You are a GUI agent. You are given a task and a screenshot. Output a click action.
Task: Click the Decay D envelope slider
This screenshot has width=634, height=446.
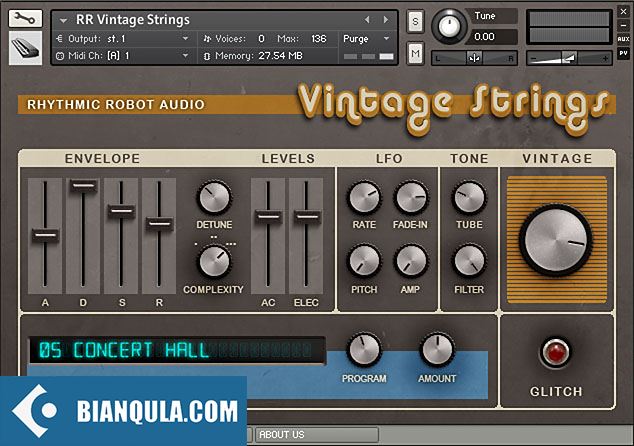point(83,186)
